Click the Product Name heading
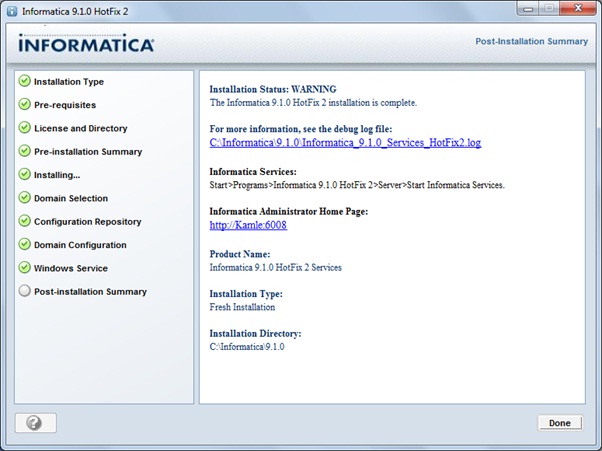The image size is (602, 451). click(x=240, y=254)
